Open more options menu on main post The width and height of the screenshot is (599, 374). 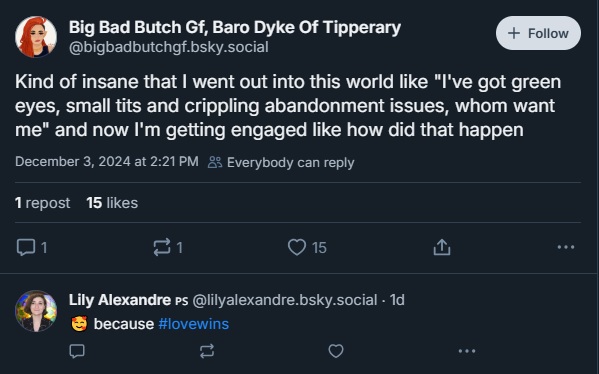[x=566, y=247]
